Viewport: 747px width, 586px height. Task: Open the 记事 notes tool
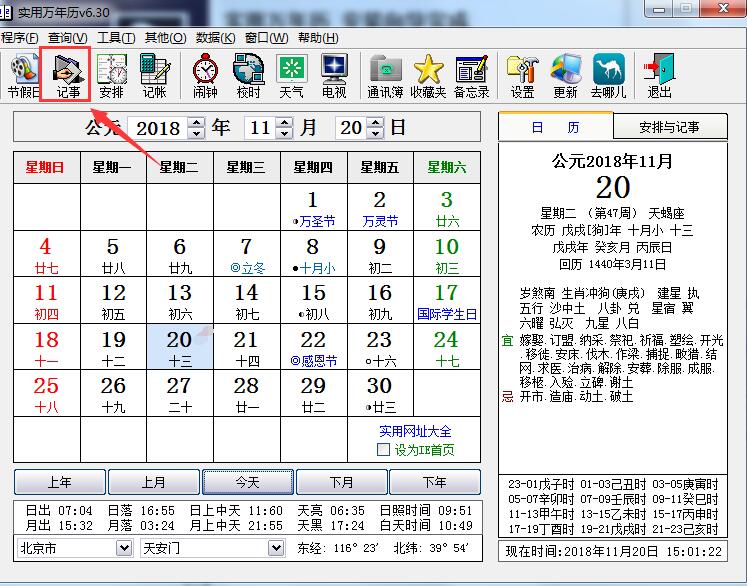[x=67, y=76]
